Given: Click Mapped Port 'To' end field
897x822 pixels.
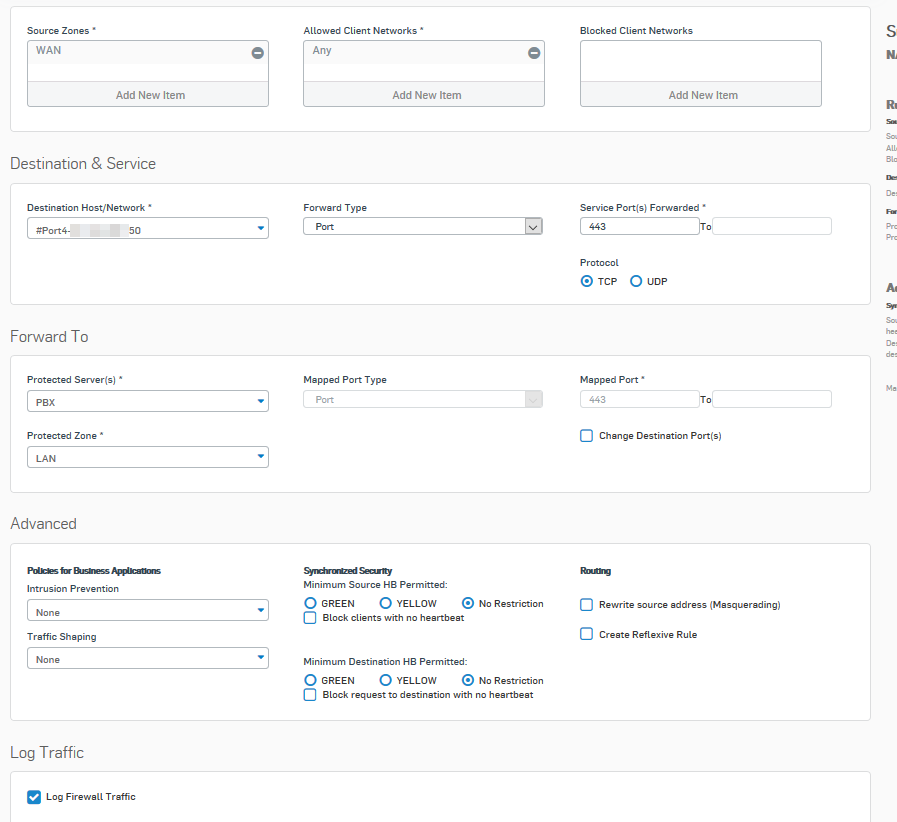Looking at the screenshot, I should pyautogui.click(x=772, y=399).
